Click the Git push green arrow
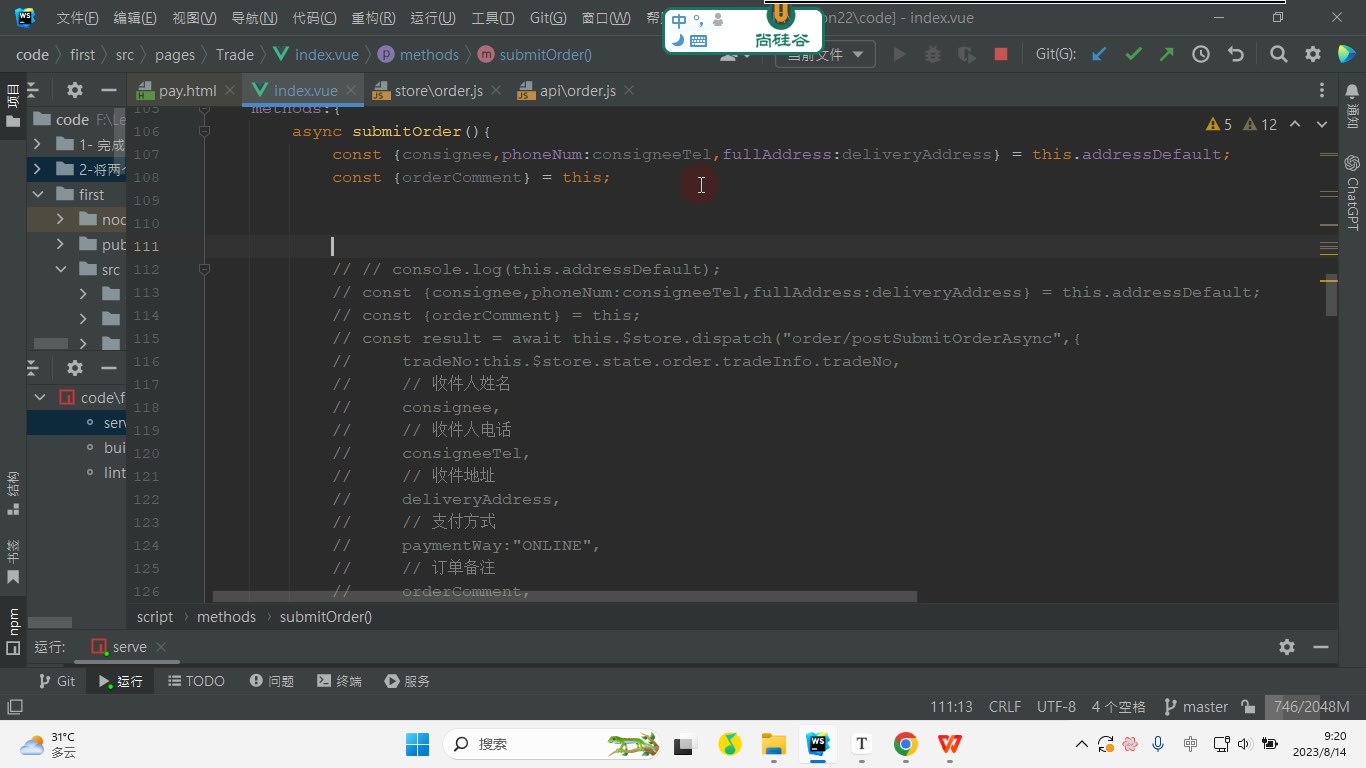Screen dimensions: 1366x768 coord(1167,55)
